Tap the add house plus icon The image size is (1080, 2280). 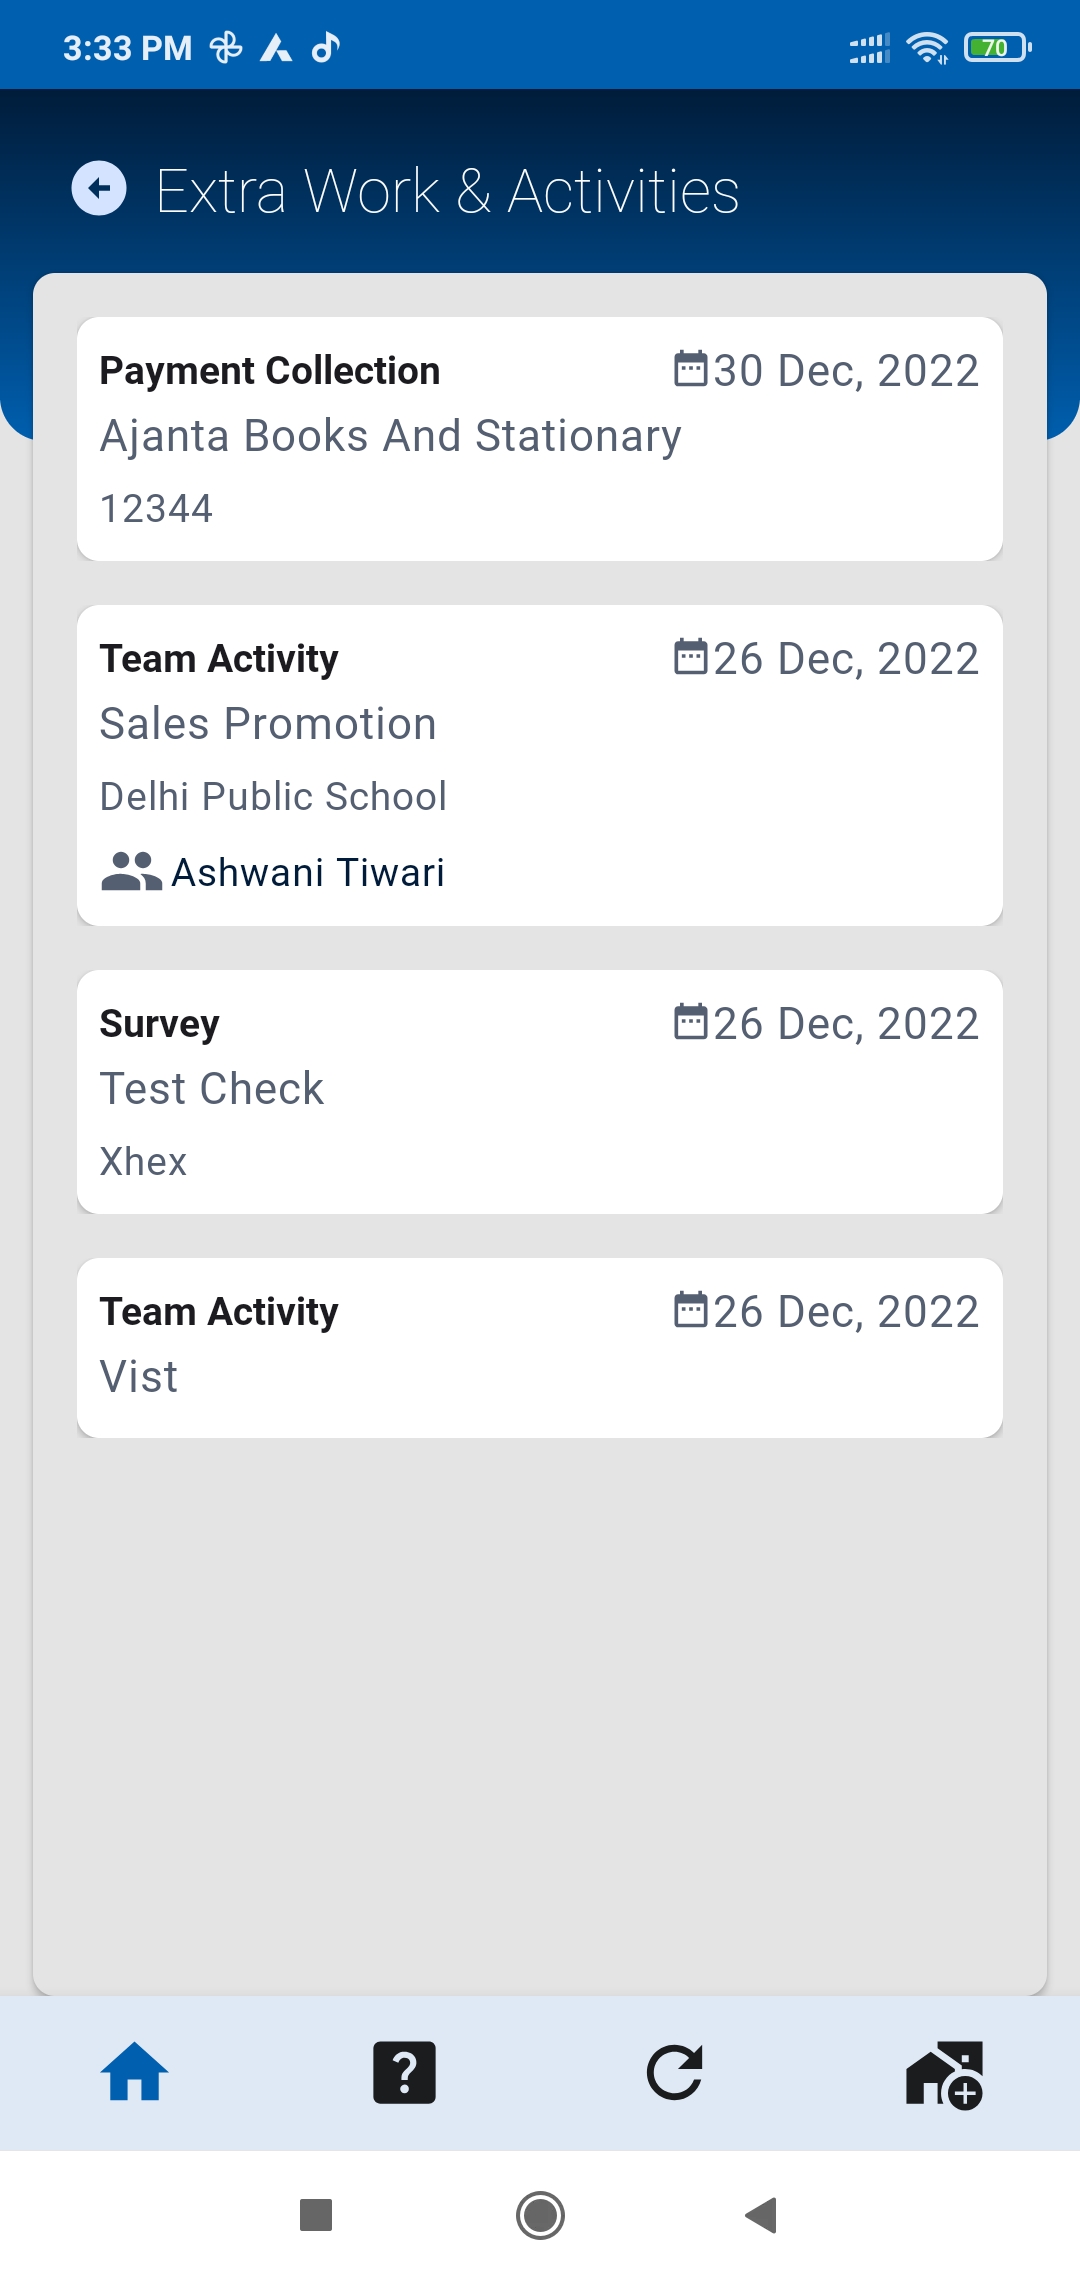tap(945, 2074)
